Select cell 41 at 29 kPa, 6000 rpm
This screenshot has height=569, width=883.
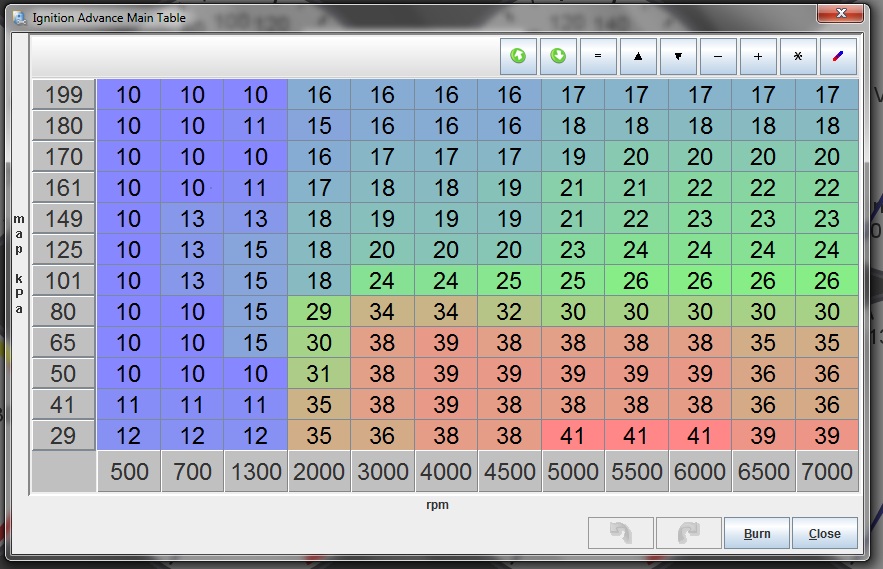click(x=701, y=435)
